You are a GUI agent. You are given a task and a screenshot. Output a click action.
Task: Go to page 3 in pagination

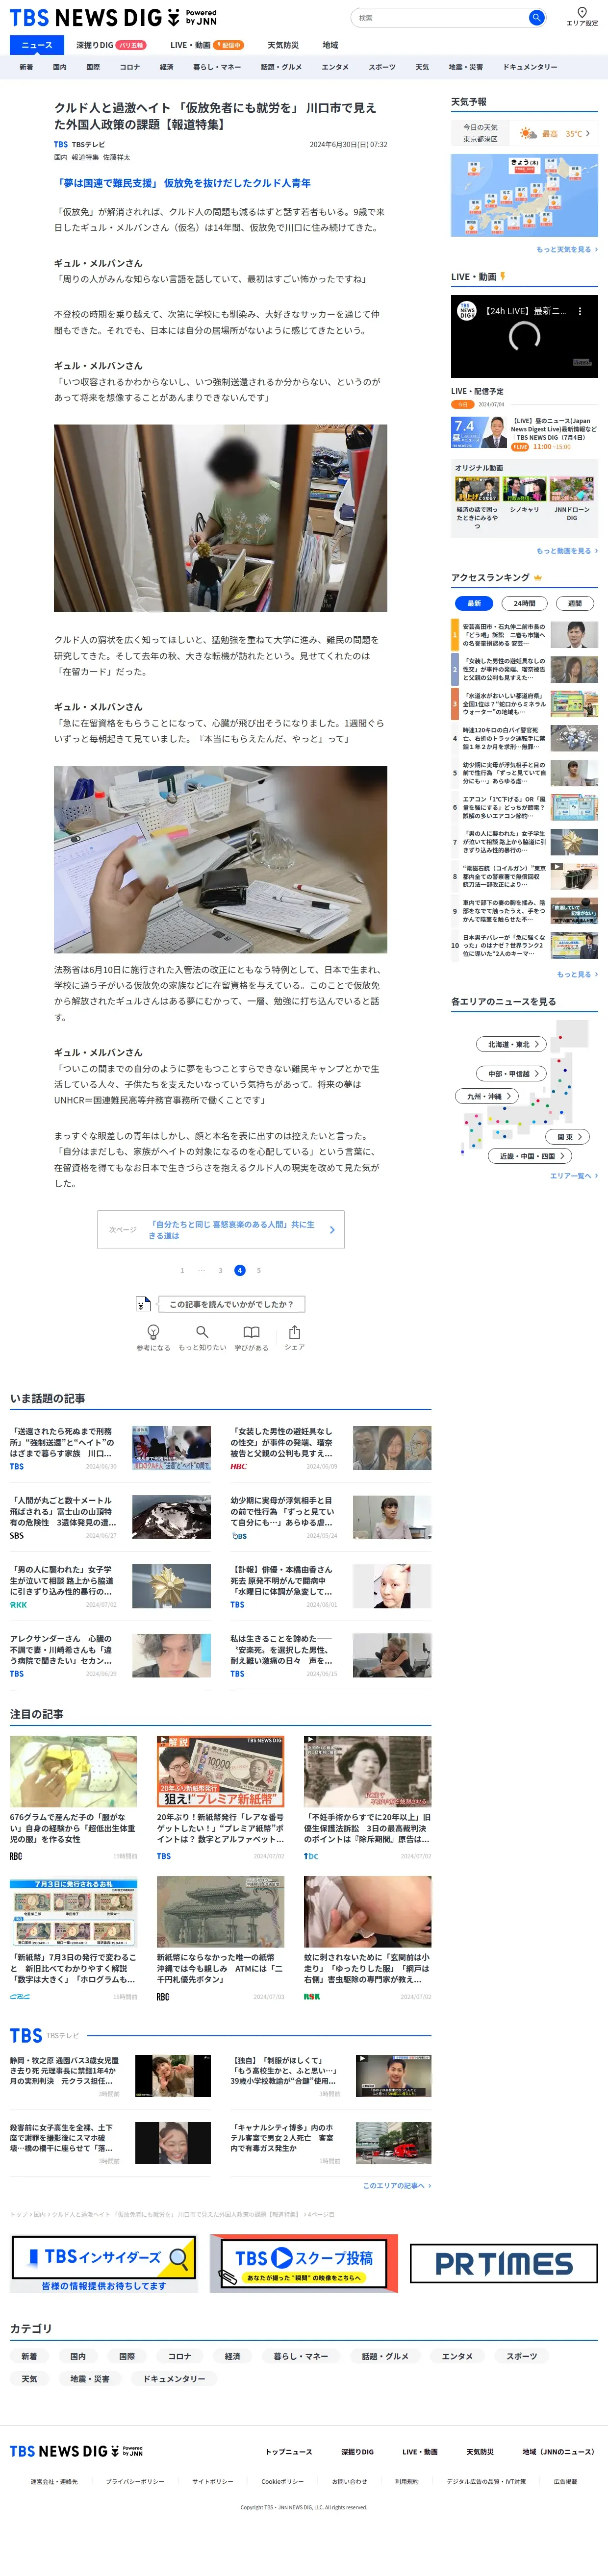(220, 1270)
